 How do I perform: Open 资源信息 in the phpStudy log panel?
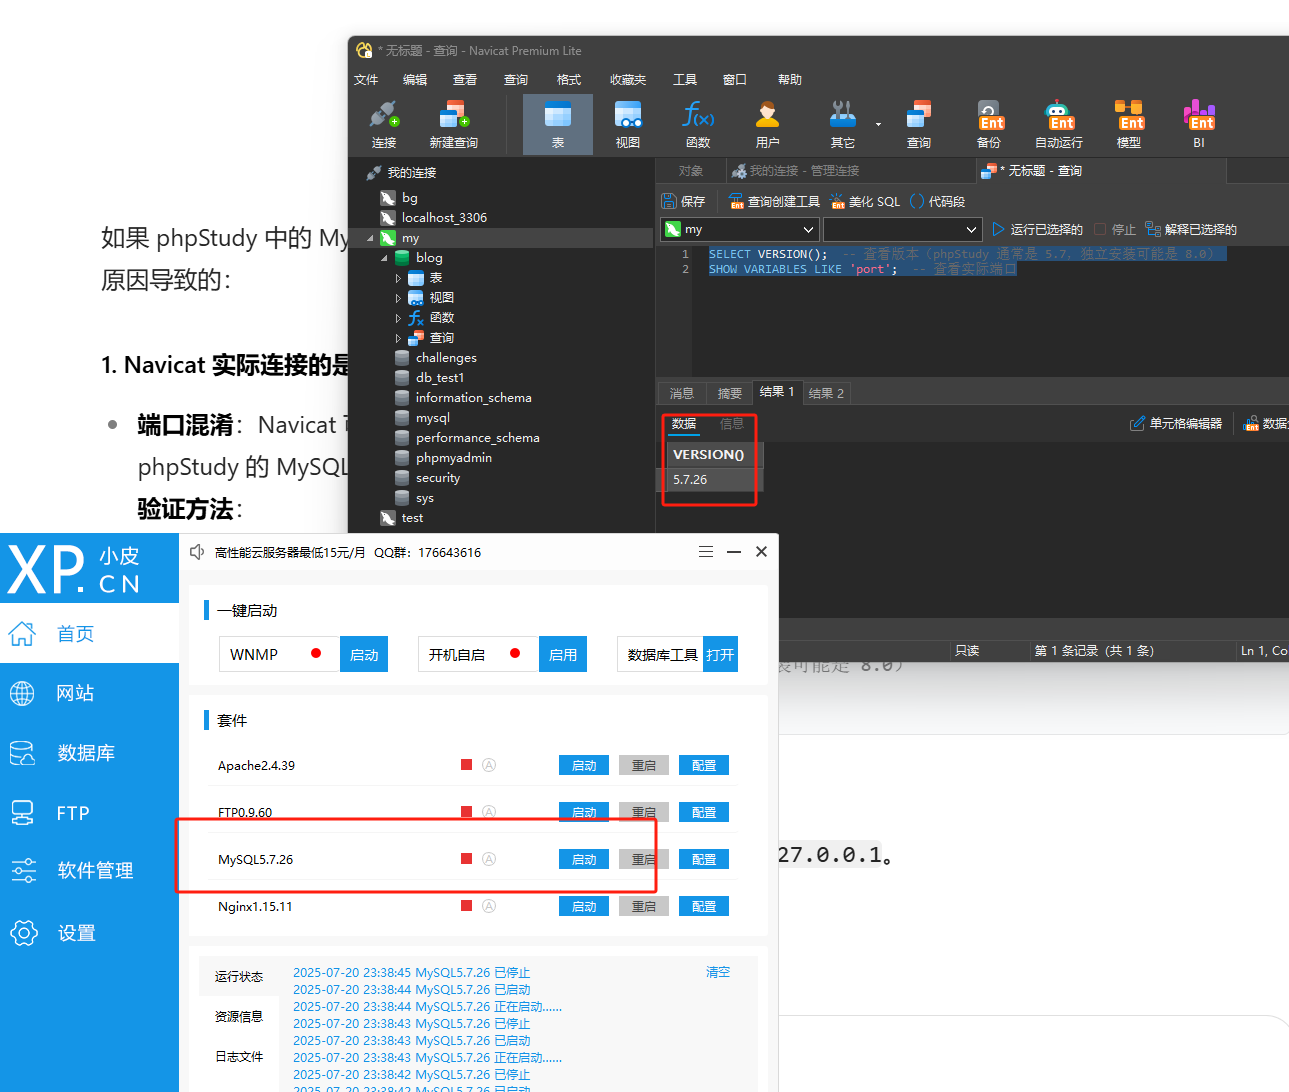tap(239, 1016)
